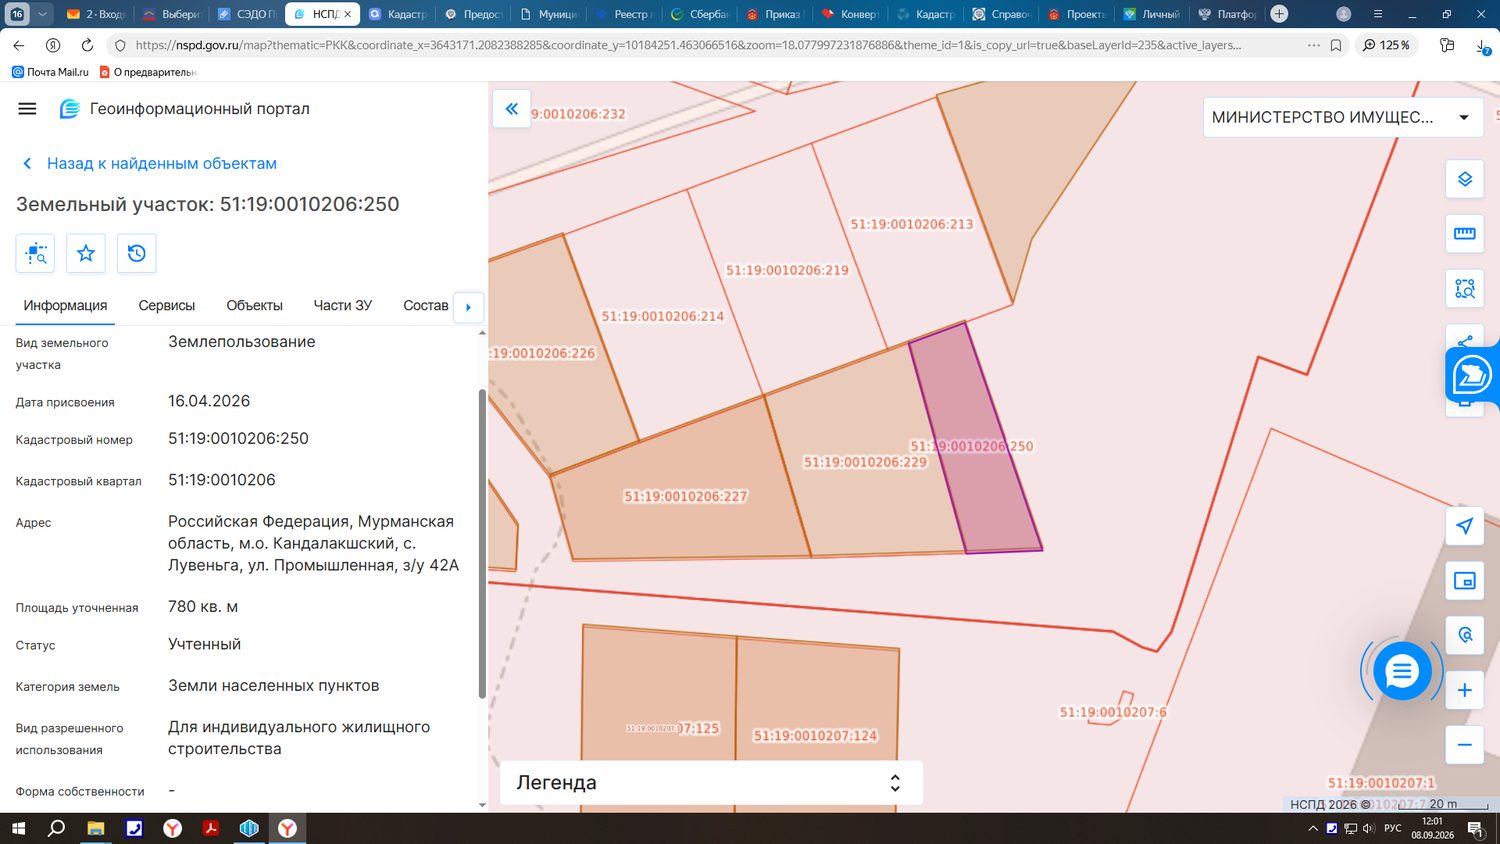
Task: Center the map on my location arrow
Action: [x=1465, y=526]
